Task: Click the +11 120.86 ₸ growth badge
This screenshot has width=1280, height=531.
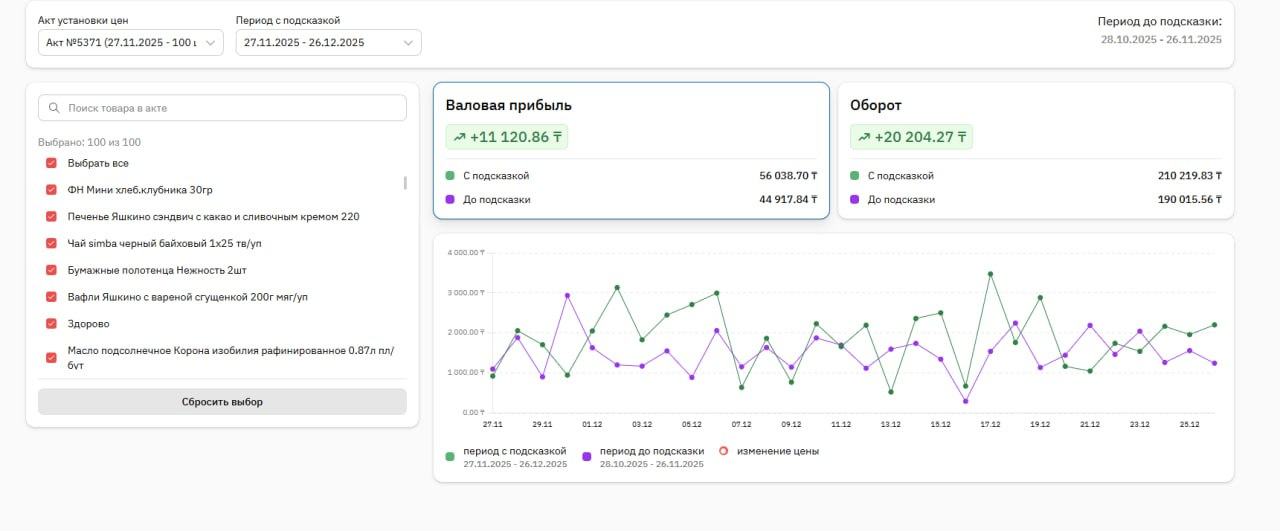Action: [507, 137]
